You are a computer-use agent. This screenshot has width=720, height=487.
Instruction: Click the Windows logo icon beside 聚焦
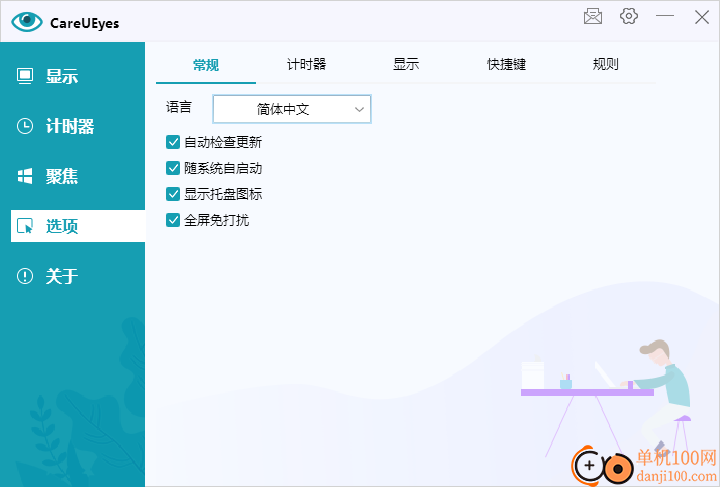pos(25,176)
